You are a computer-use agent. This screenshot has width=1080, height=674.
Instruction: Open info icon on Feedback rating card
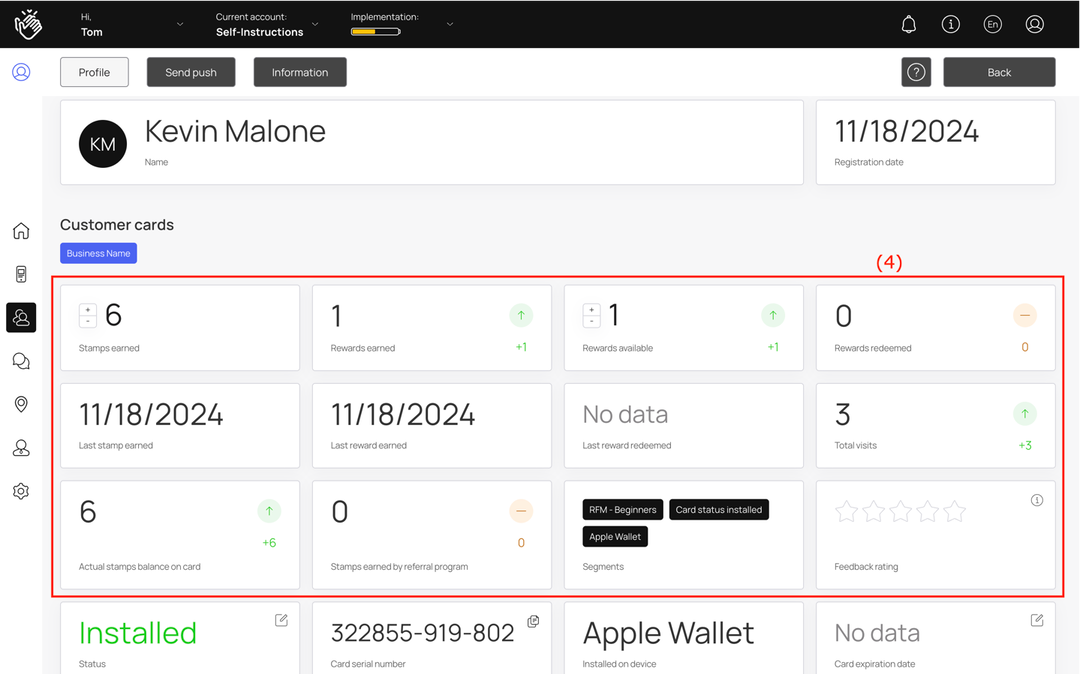pyautogui.click(x=1037, y=501)
